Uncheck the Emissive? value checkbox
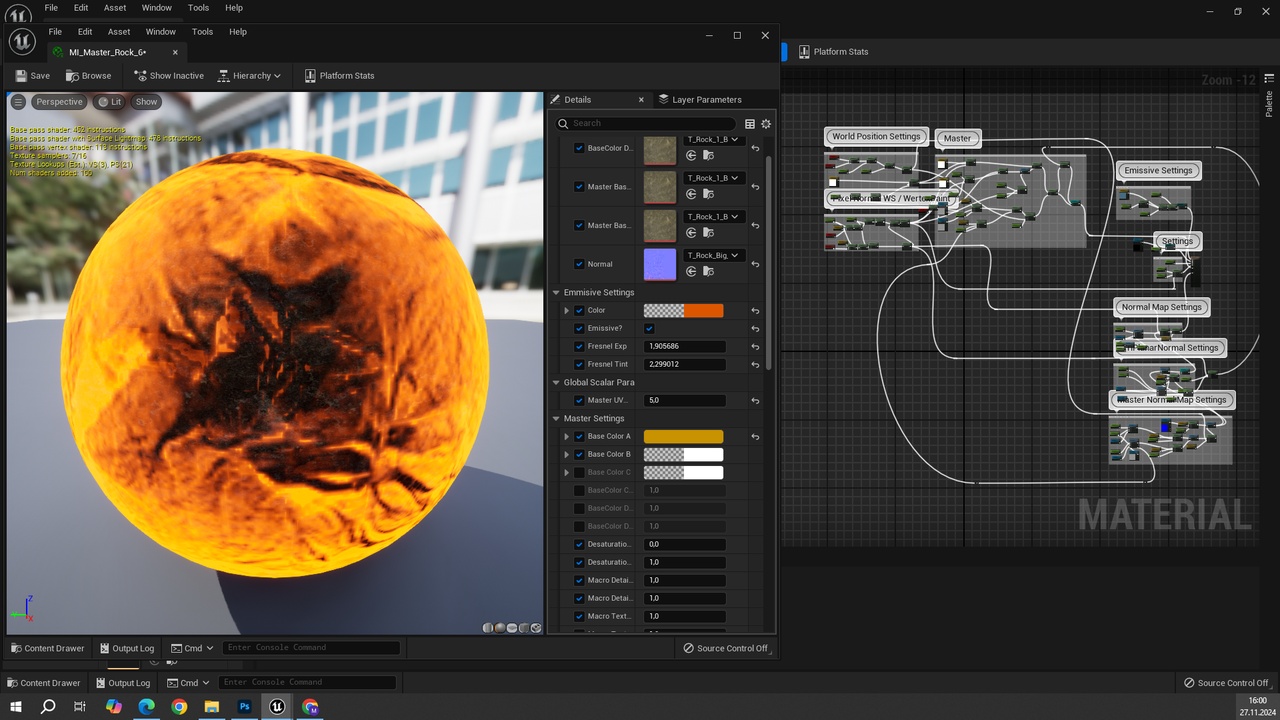Viewport: 1280px width, 720px height. click(649, 329)
